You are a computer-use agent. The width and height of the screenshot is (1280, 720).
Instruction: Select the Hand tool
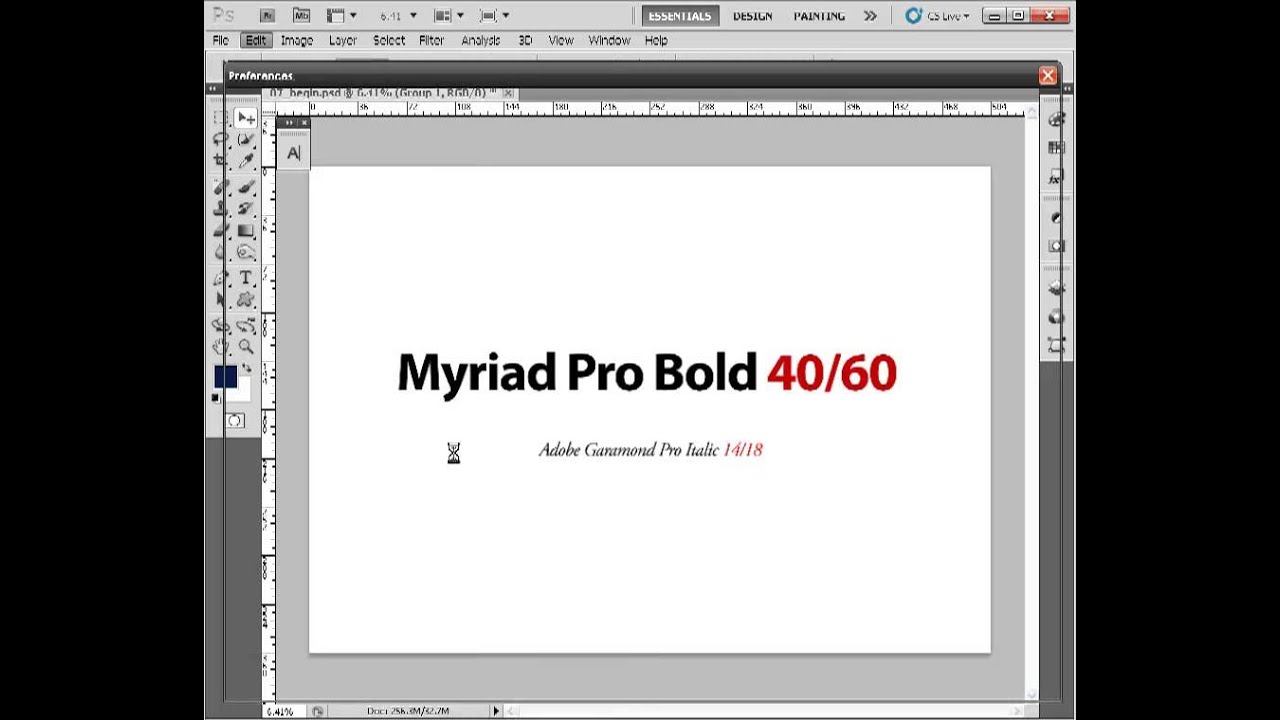tap(220, 346)
